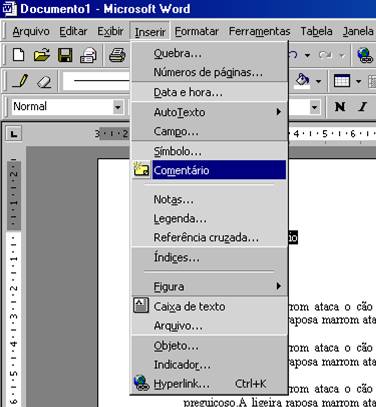Click the Print icon in the toolbar
The height and width of the screenshot is (407, 376).
(117, 55)
